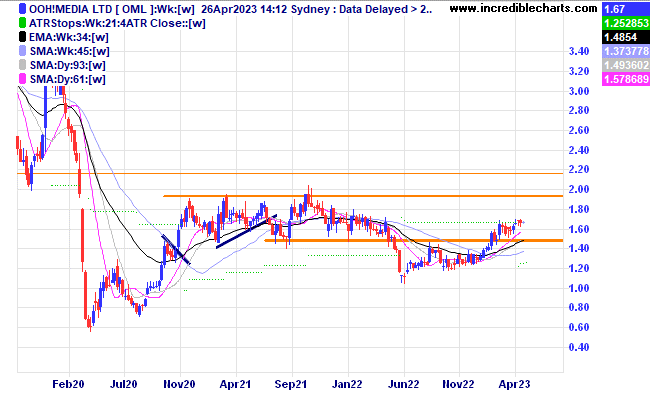The image size is (651, 395).
Task: Click the Jun22 date axis label
Action: click(x=403, y=384)
